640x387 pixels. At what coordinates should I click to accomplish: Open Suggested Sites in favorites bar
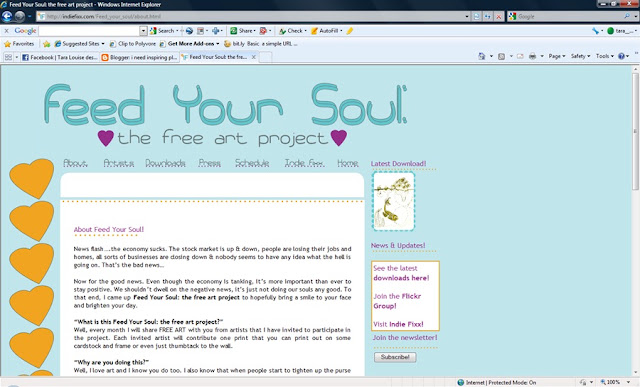click(x=80, y=44)
